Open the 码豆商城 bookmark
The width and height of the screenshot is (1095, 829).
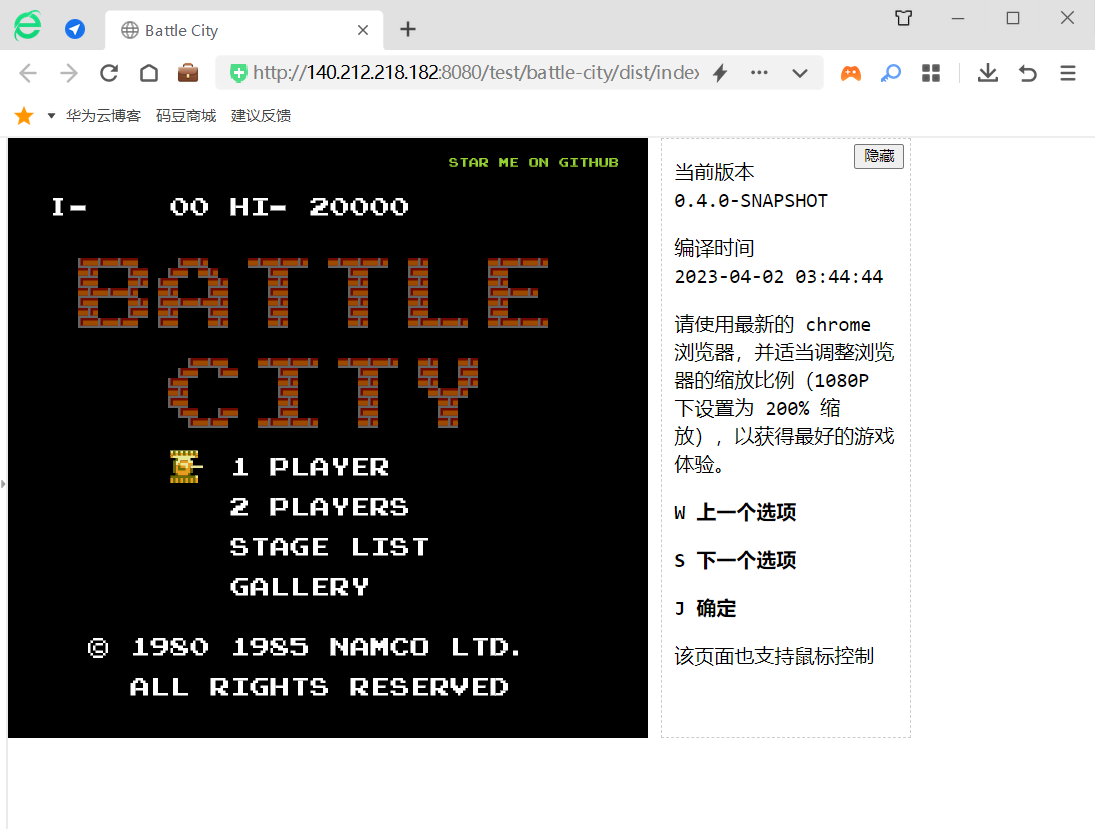(x=186, y=116)
